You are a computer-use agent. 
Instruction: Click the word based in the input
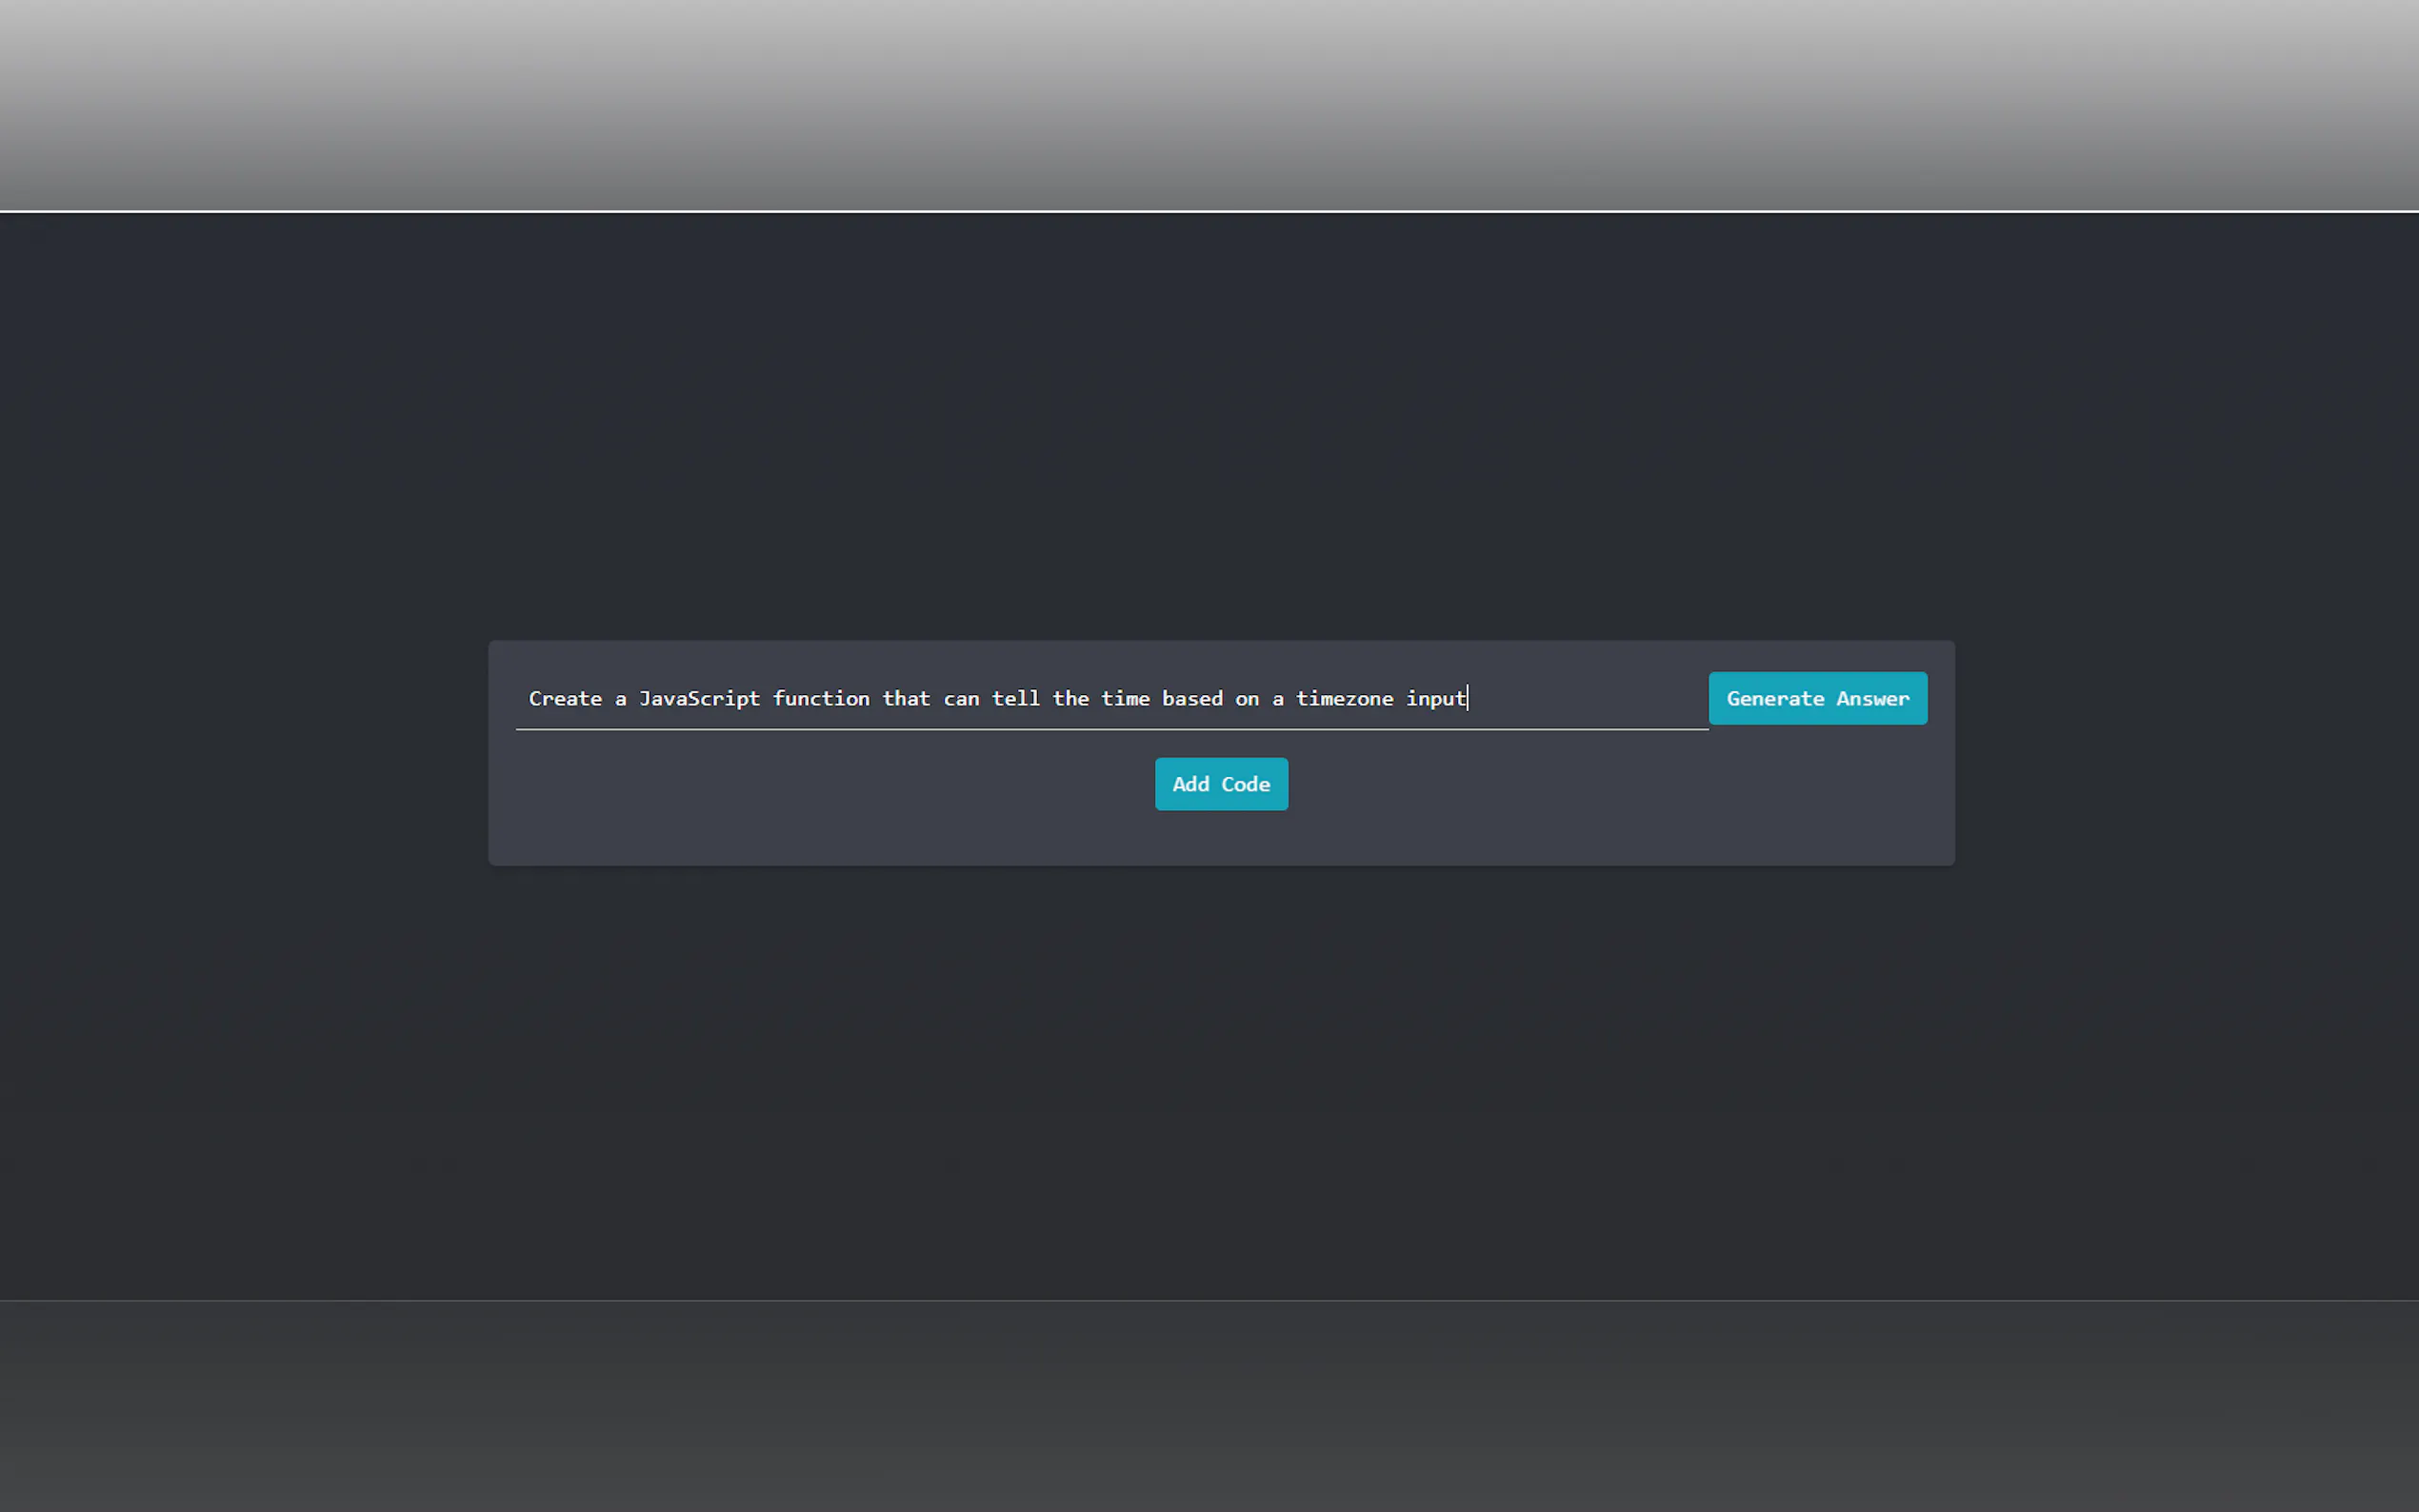1192,698
